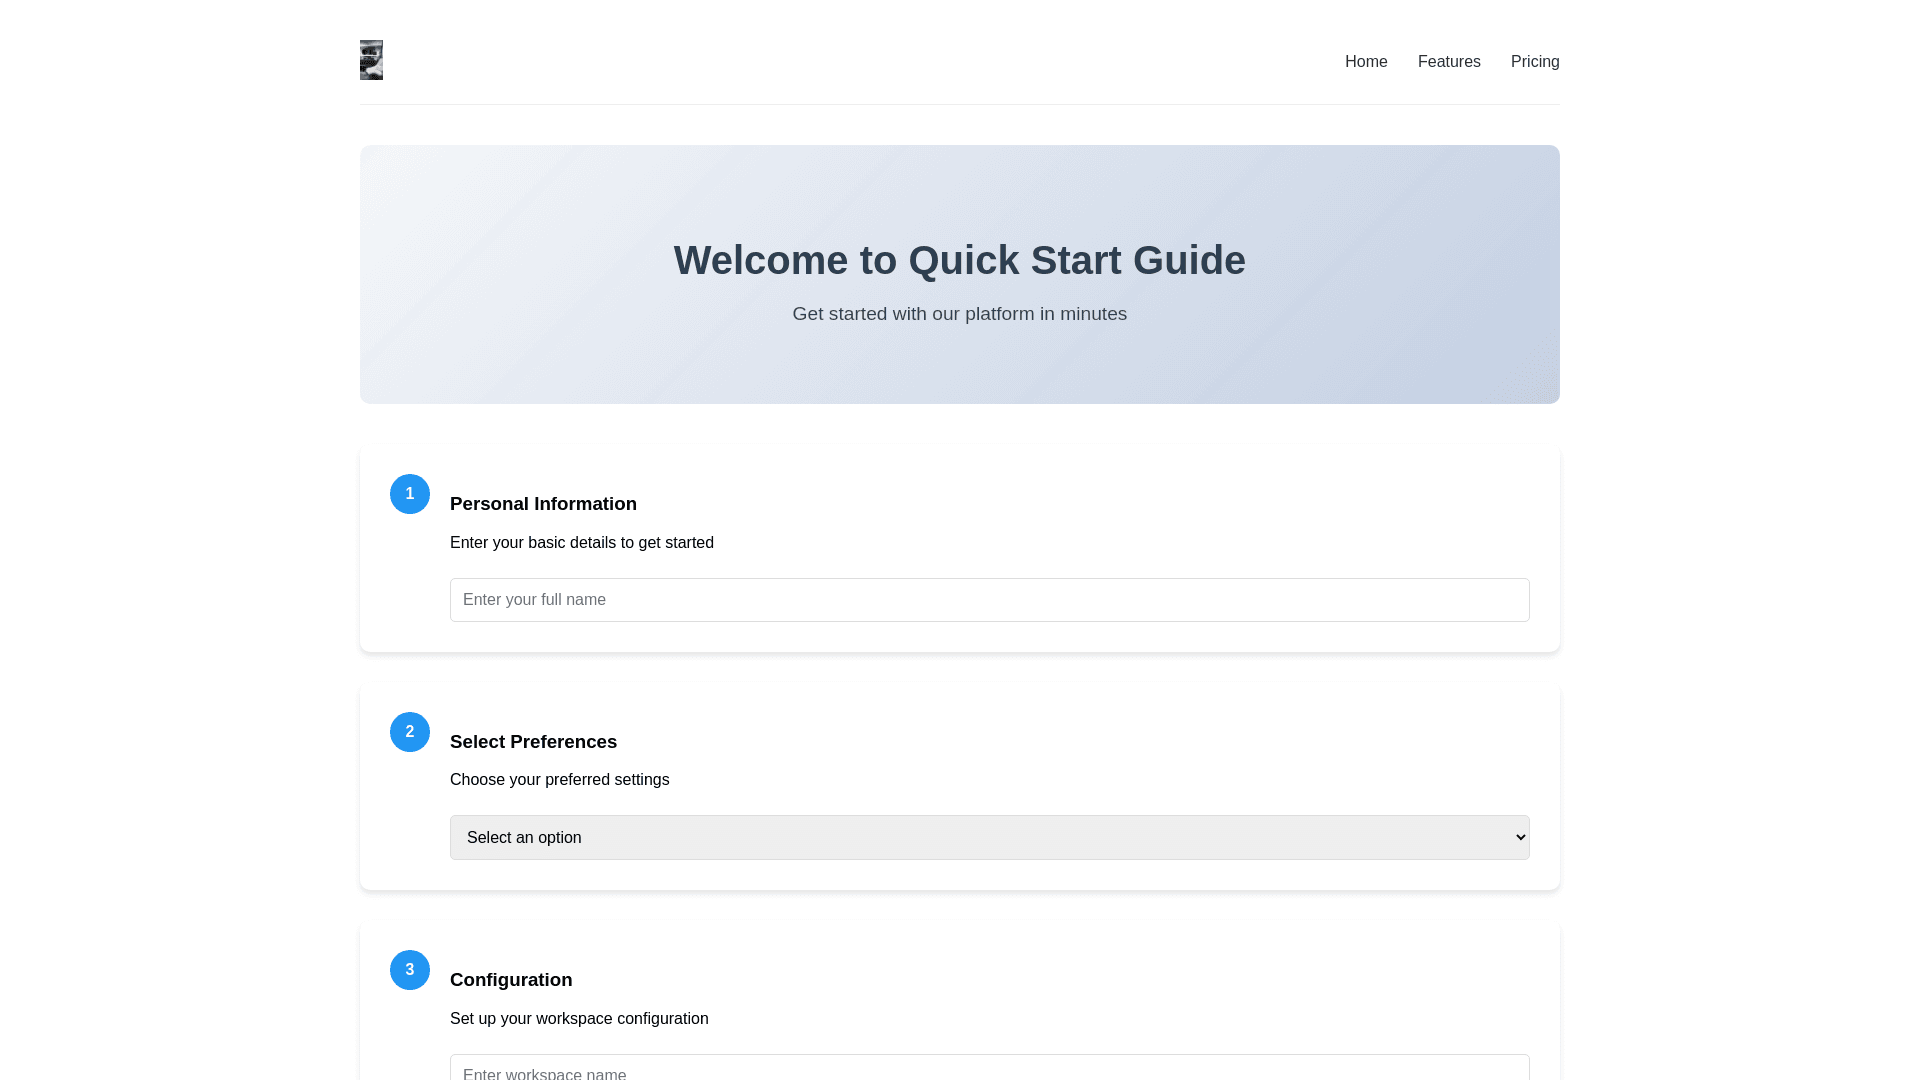Click 'Choose your preferred settings' description text

pos(560,780)
